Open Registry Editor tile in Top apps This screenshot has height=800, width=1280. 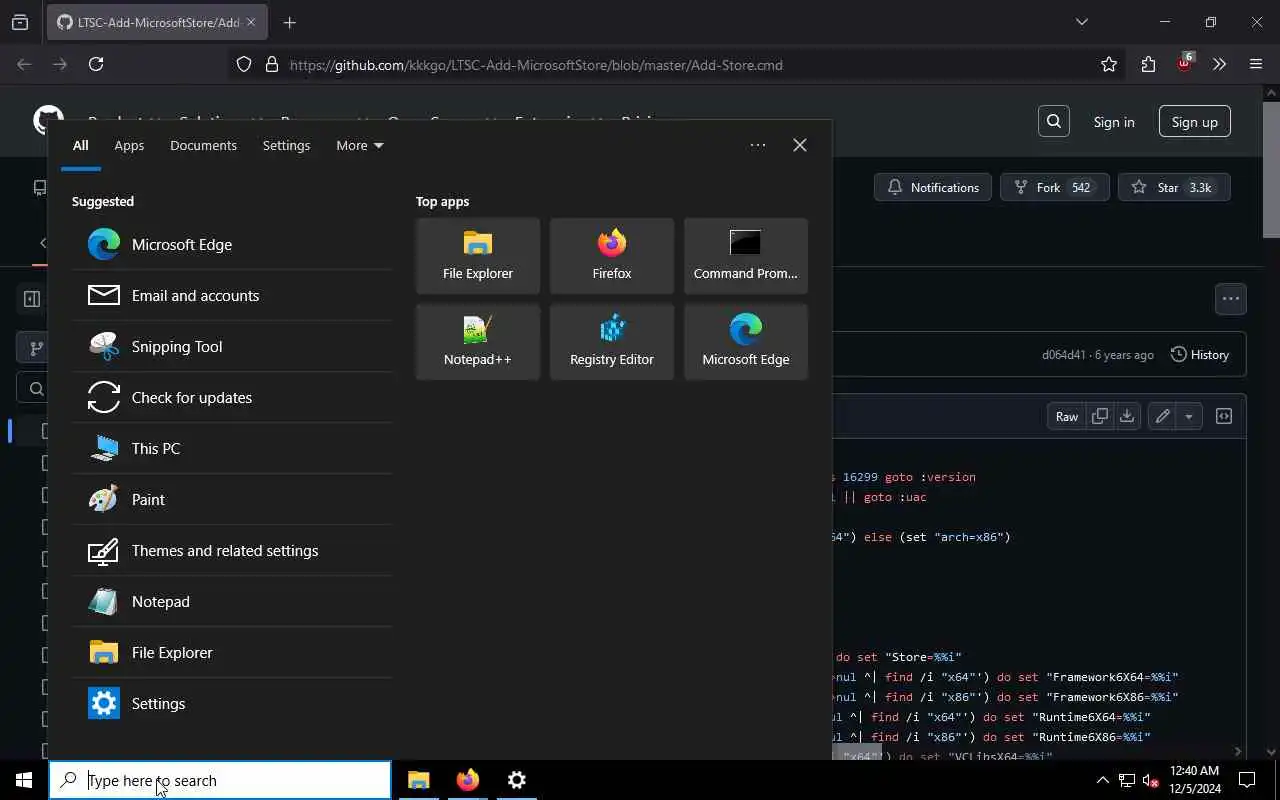[x=612, y=342]
